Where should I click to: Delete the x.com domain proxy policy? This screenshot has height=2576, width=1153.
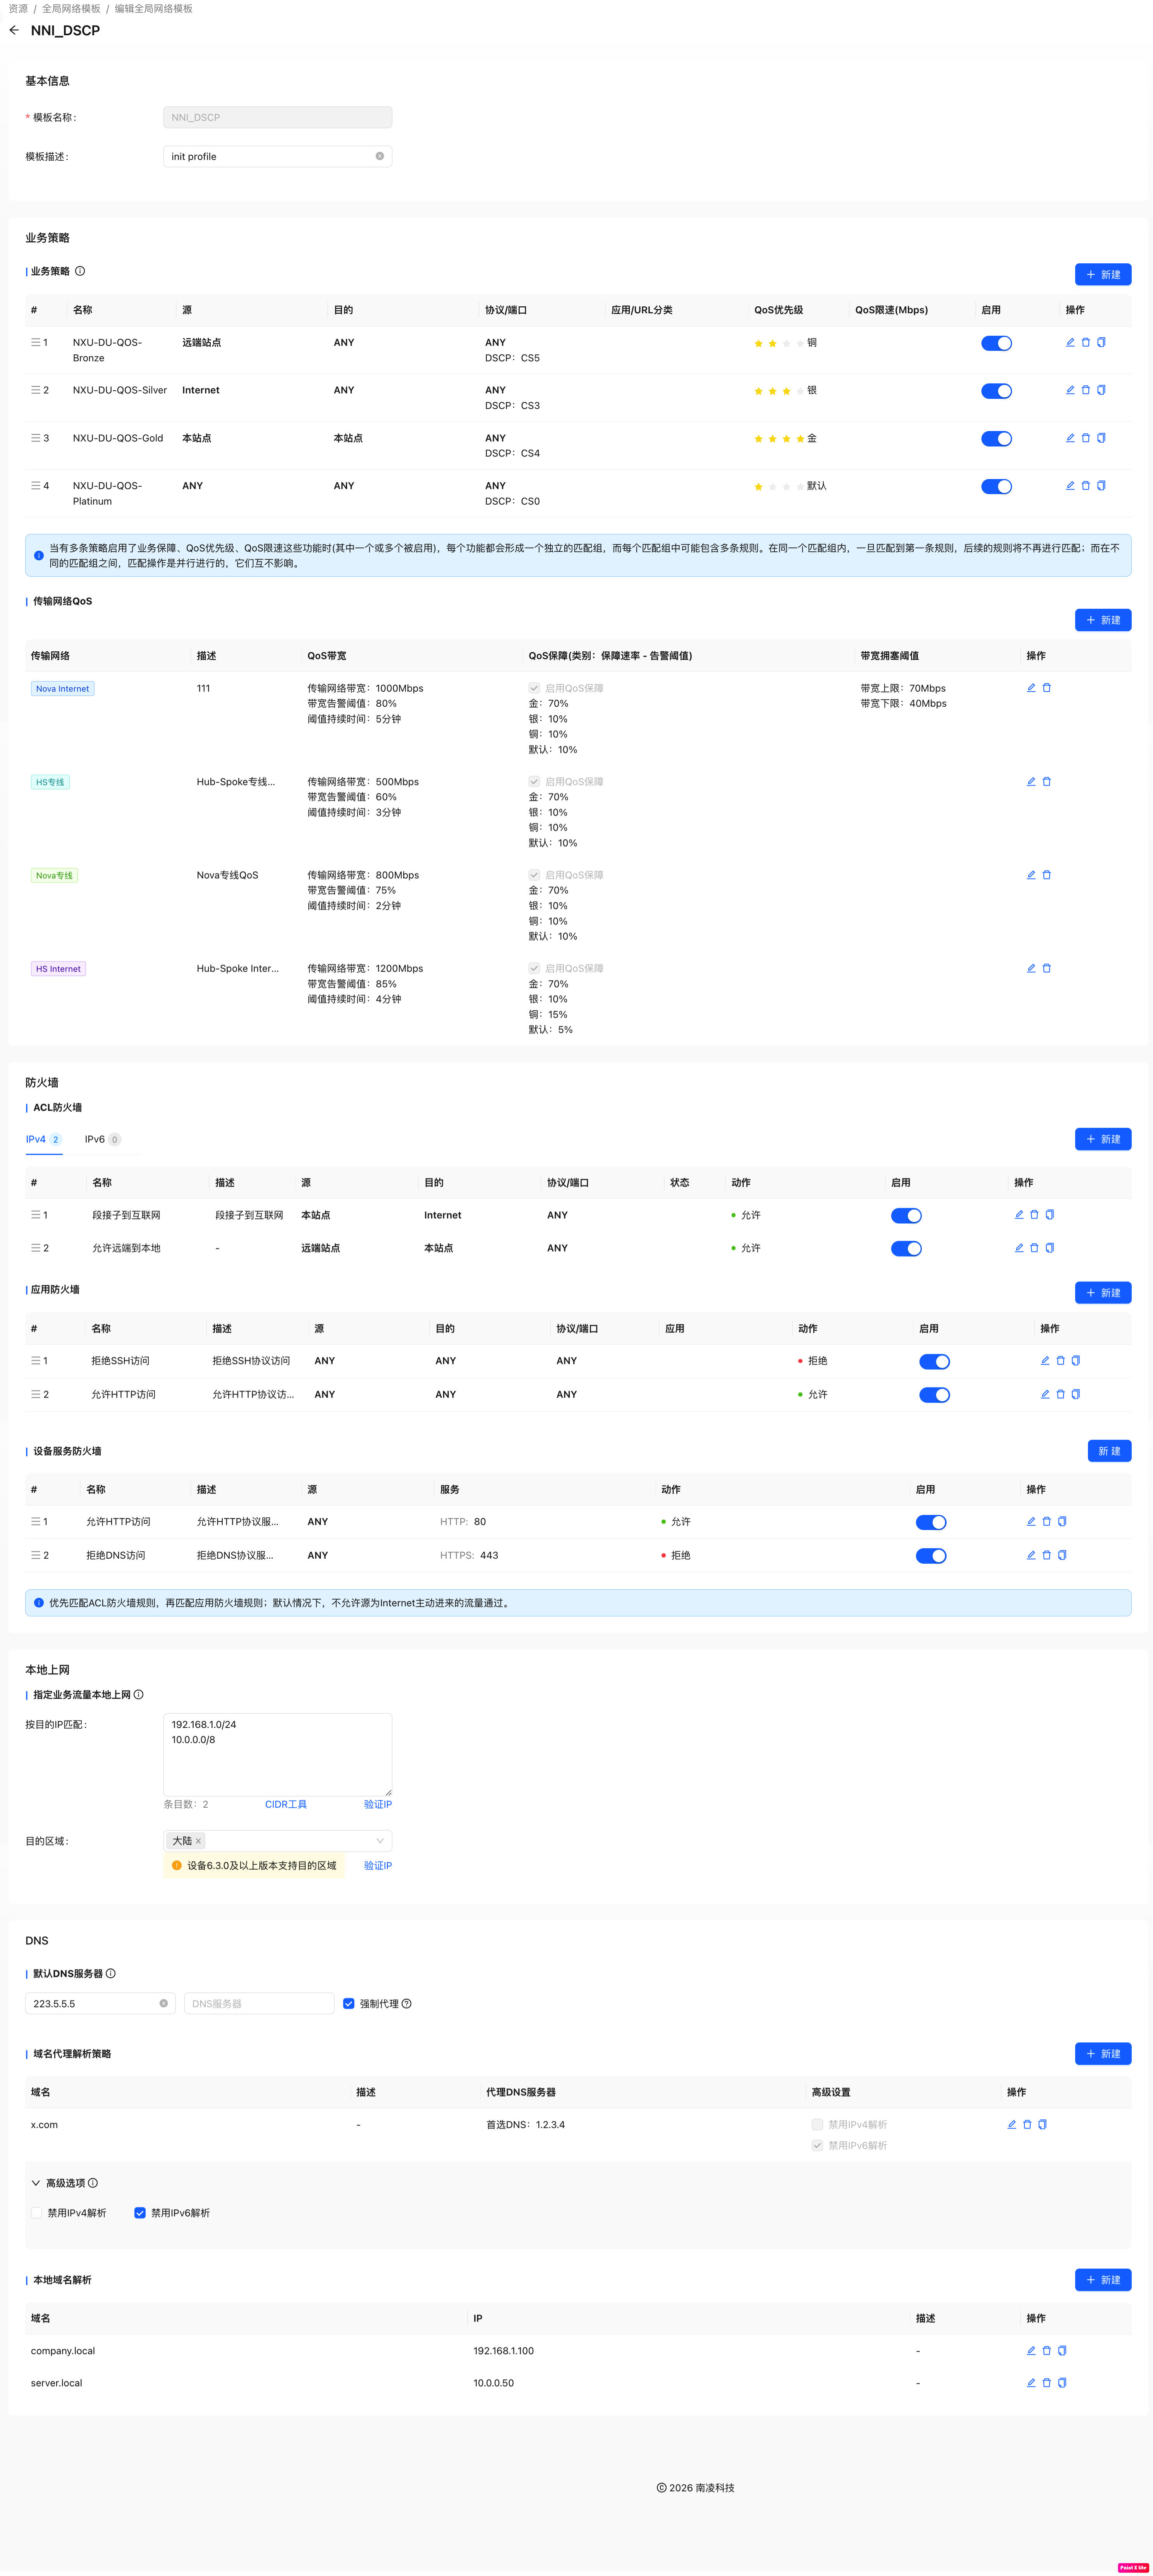[x=1027, y=2125]
